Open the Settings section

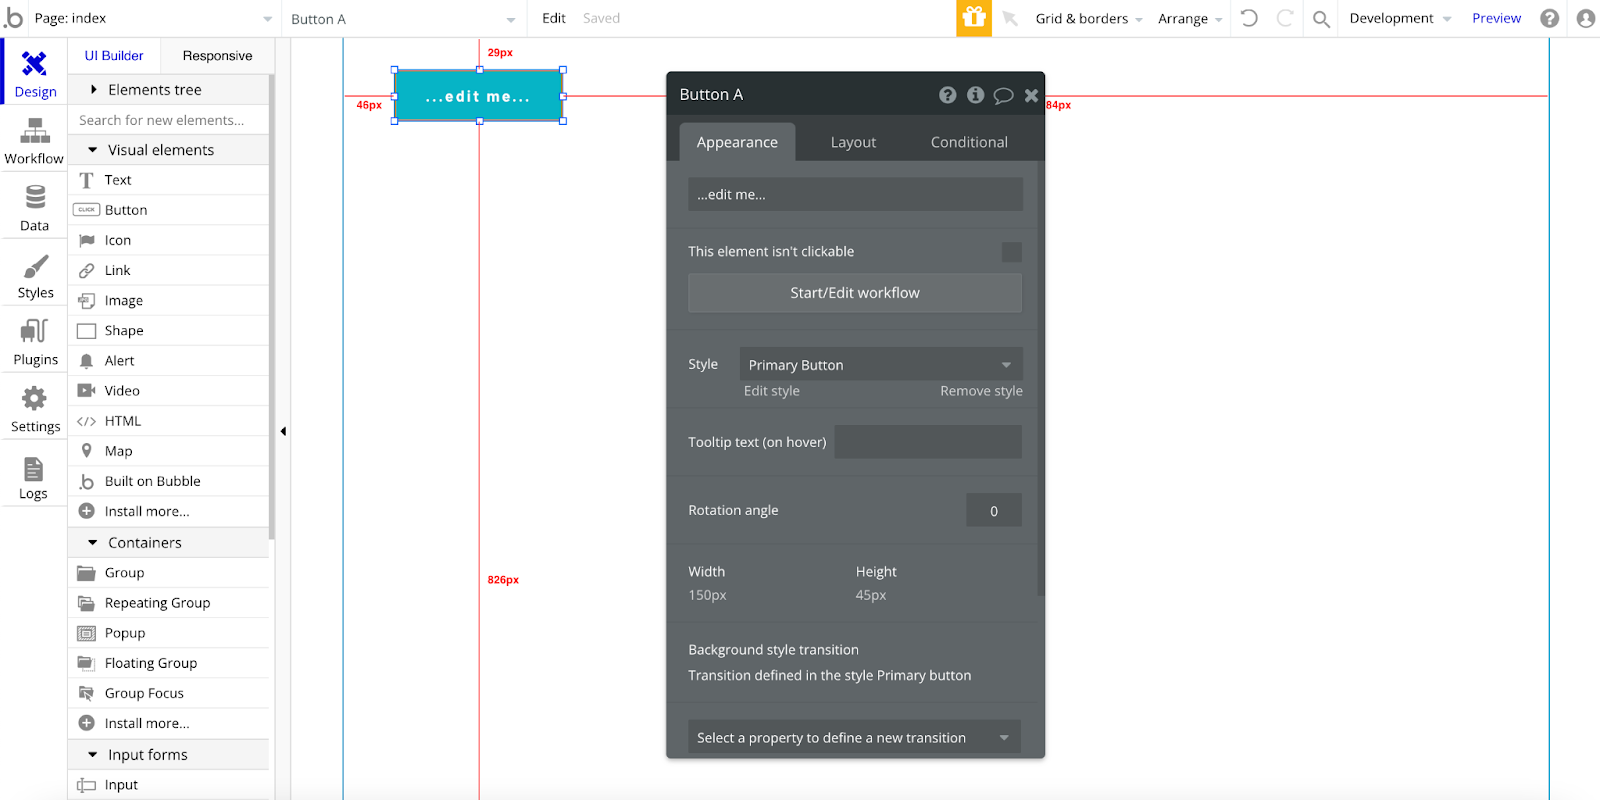(34, 409)
